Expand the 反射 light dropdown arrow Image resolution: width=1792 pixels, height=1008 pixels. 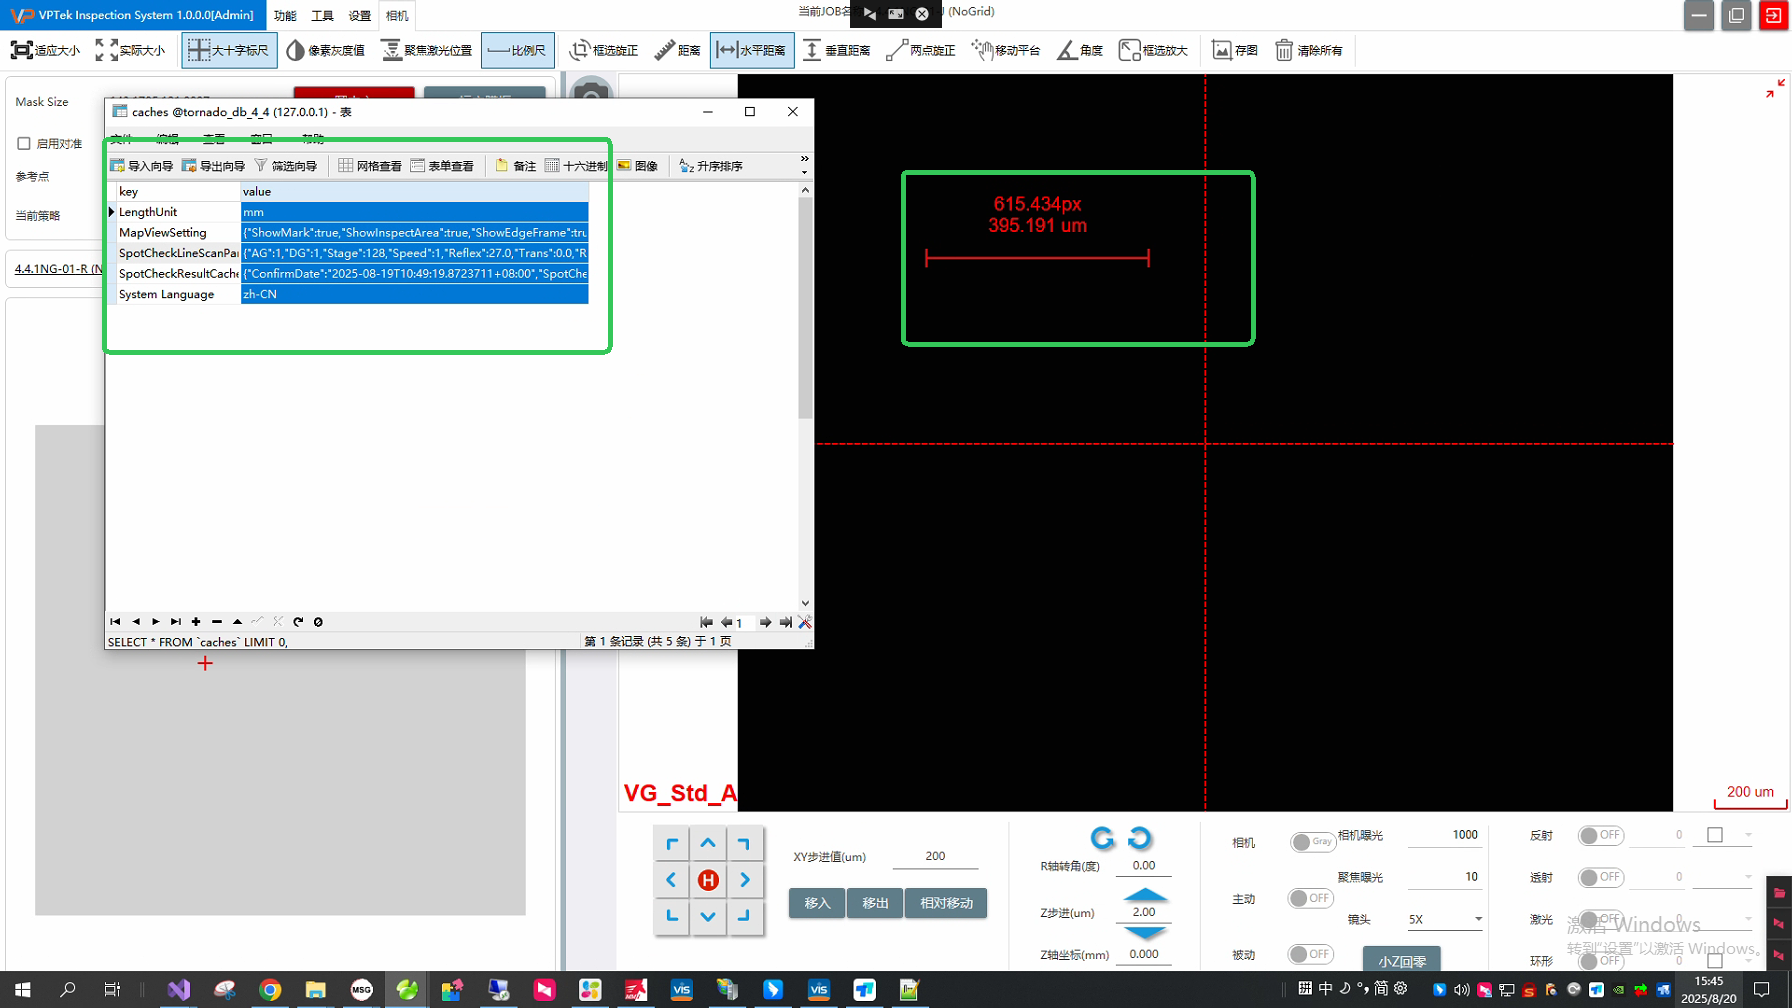(x=1748, y=835)
